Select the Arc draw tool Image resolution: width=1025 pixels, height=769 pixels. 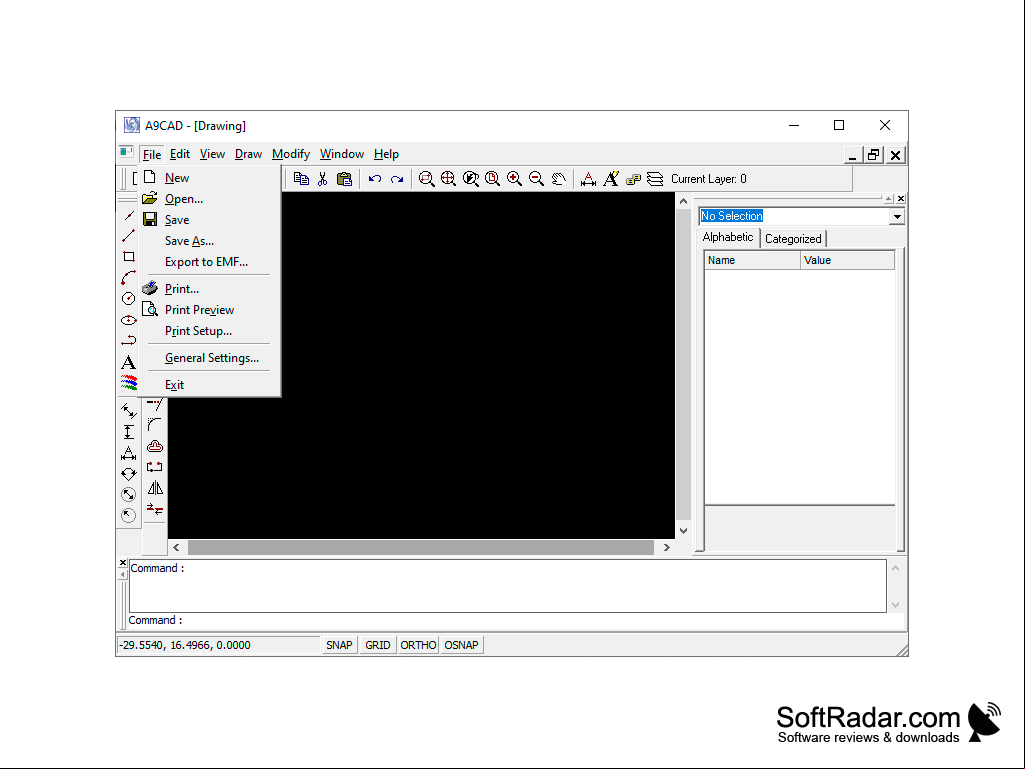(x=129, y=278)
